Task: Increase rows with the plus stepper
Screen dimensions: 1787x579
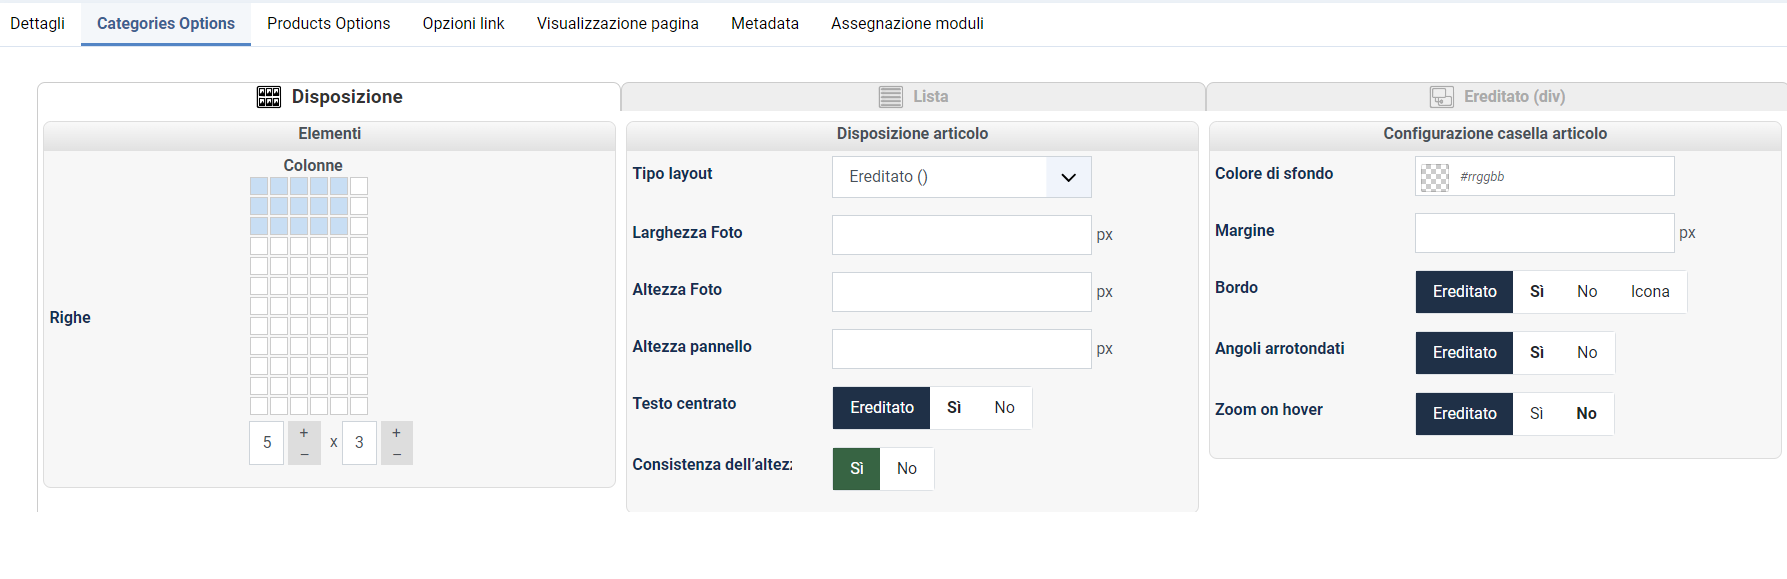Action: [x=396, y=433]
